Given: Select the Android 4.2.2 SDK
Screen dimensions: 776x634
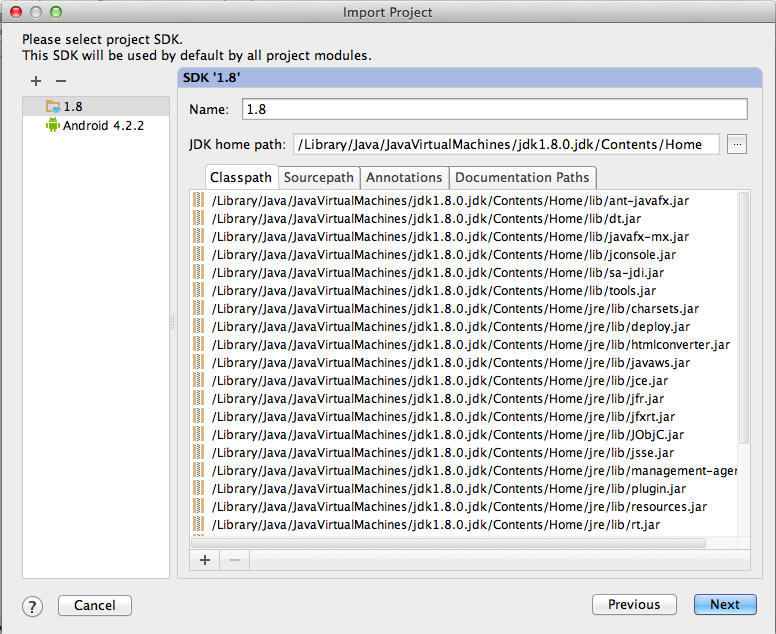Looking at the screenshot, I should (103, 126).
